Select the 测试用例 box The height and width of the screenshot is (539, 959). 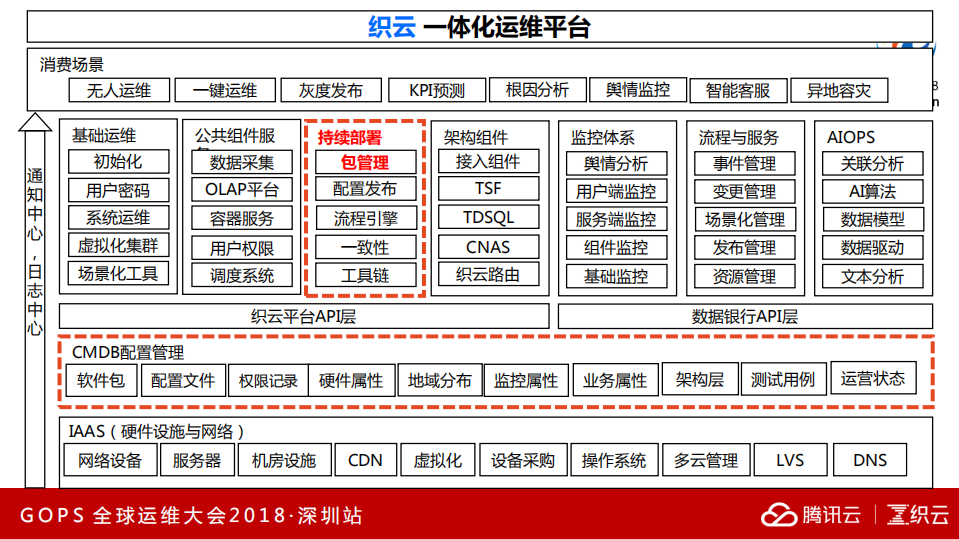coord(783,379)
